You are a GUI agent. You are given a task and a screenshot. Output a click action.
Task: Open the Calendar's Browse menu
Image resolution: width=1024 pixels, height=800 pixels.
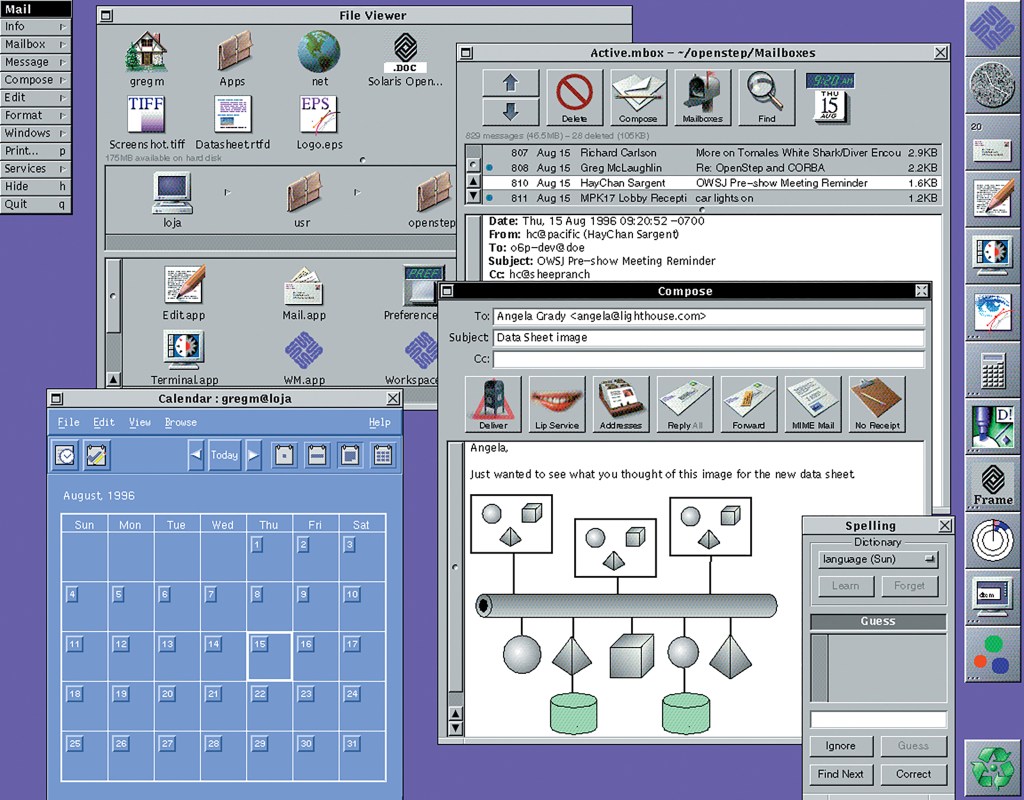click(180, 423)
